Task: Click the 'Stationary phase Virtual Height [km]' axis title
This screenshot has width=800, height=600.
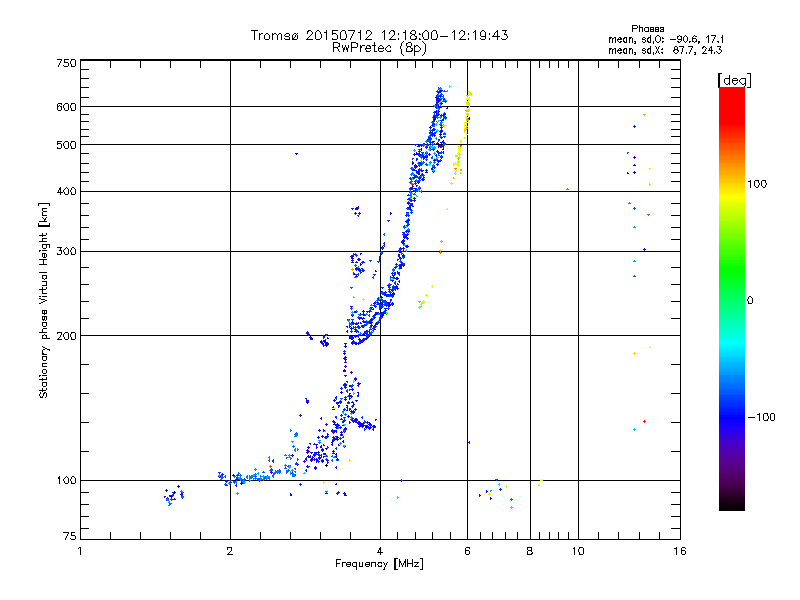Action: coord(44,301)
